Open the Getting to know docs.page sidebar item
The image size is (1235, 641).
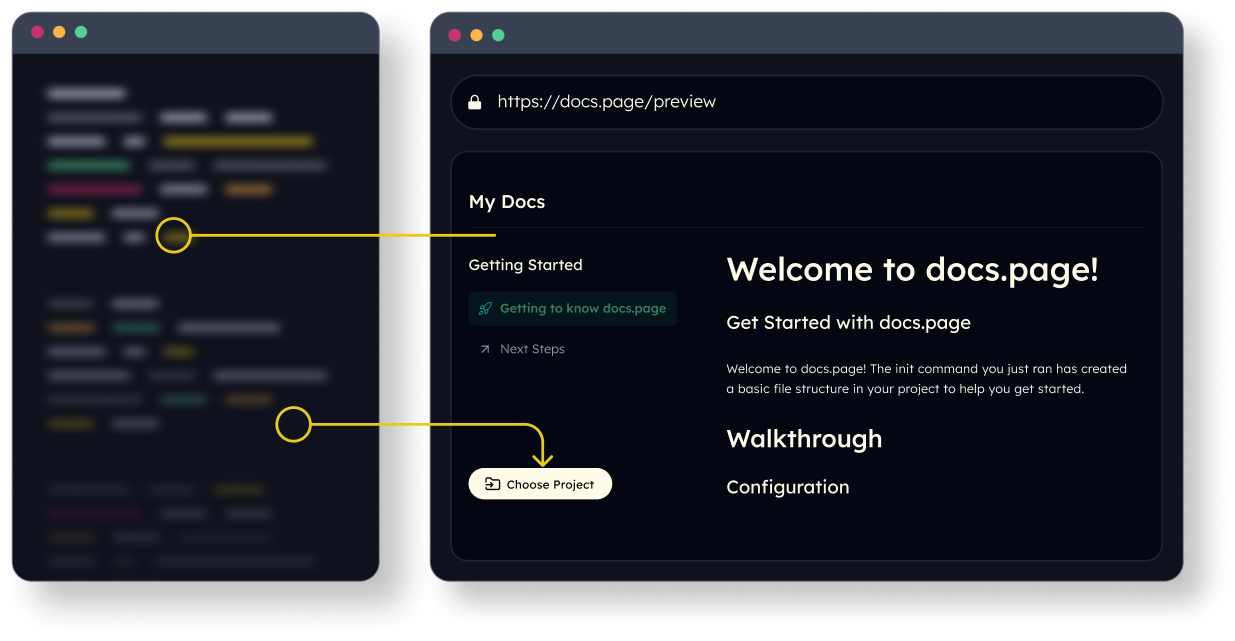(582, 309)
